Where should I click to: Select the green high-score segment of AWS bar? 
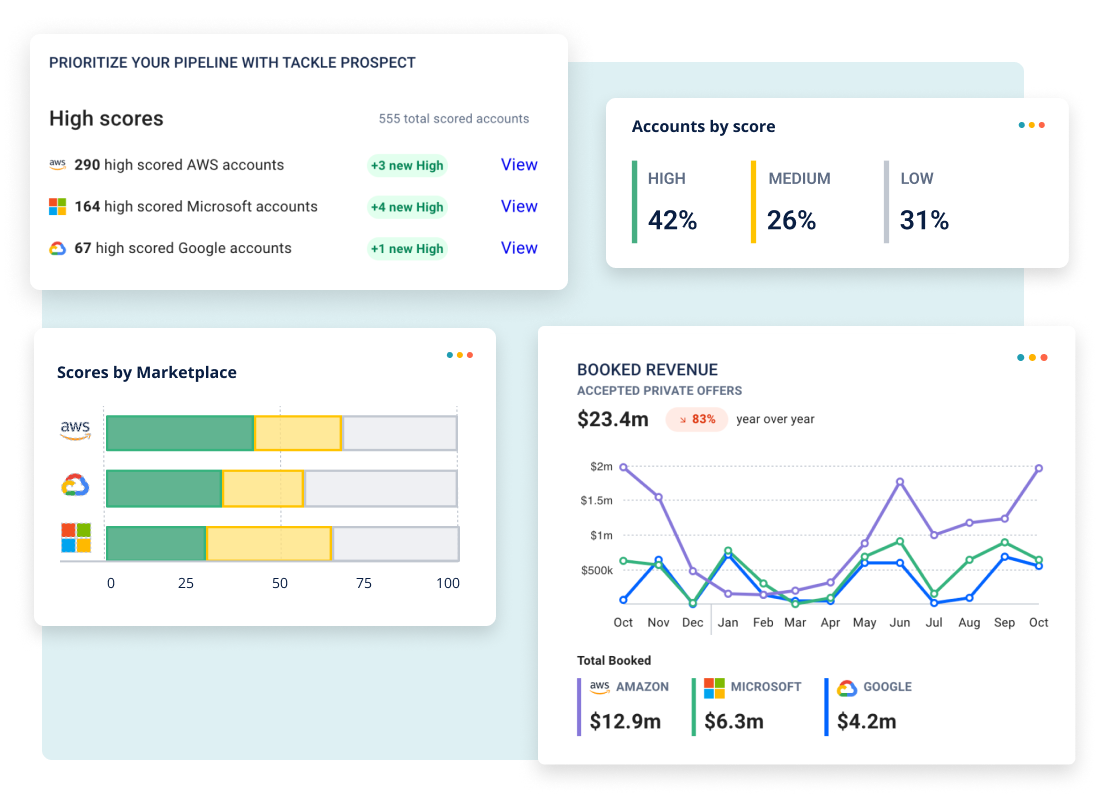pyautogui.click(x=180, y=433)
